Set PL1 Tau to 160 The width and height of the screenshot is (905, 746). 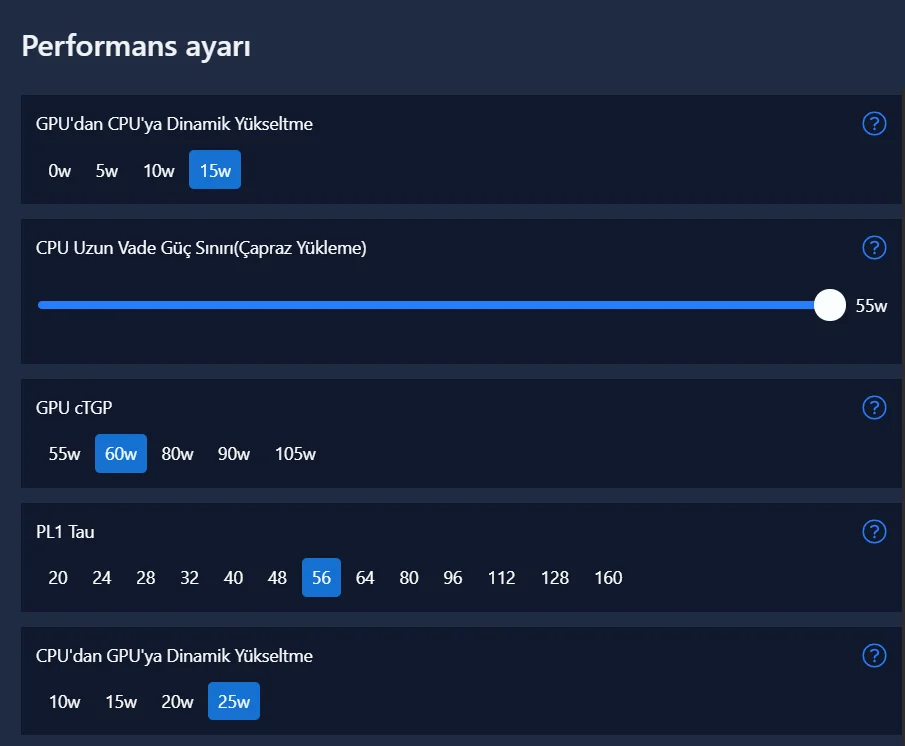coord(608,578)
